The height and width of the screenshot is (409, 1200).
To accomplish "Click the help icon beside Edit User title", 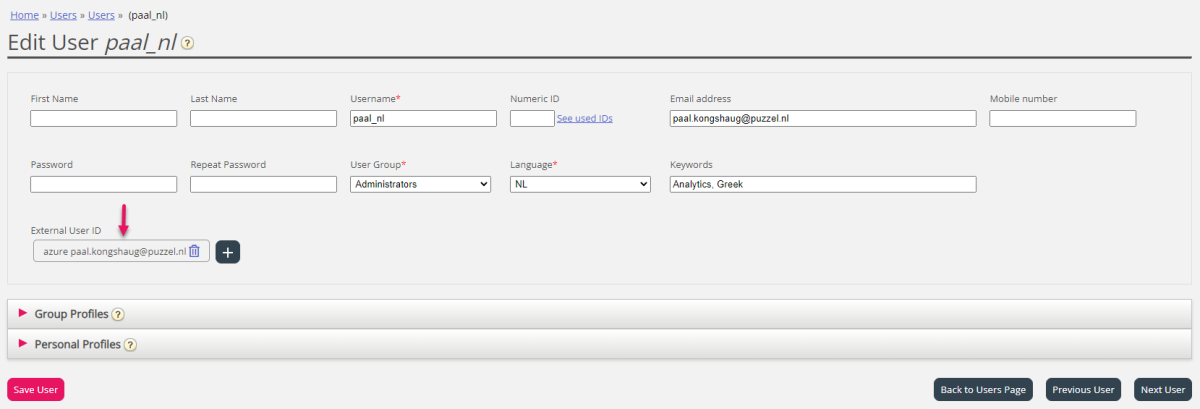I will 187,44.
